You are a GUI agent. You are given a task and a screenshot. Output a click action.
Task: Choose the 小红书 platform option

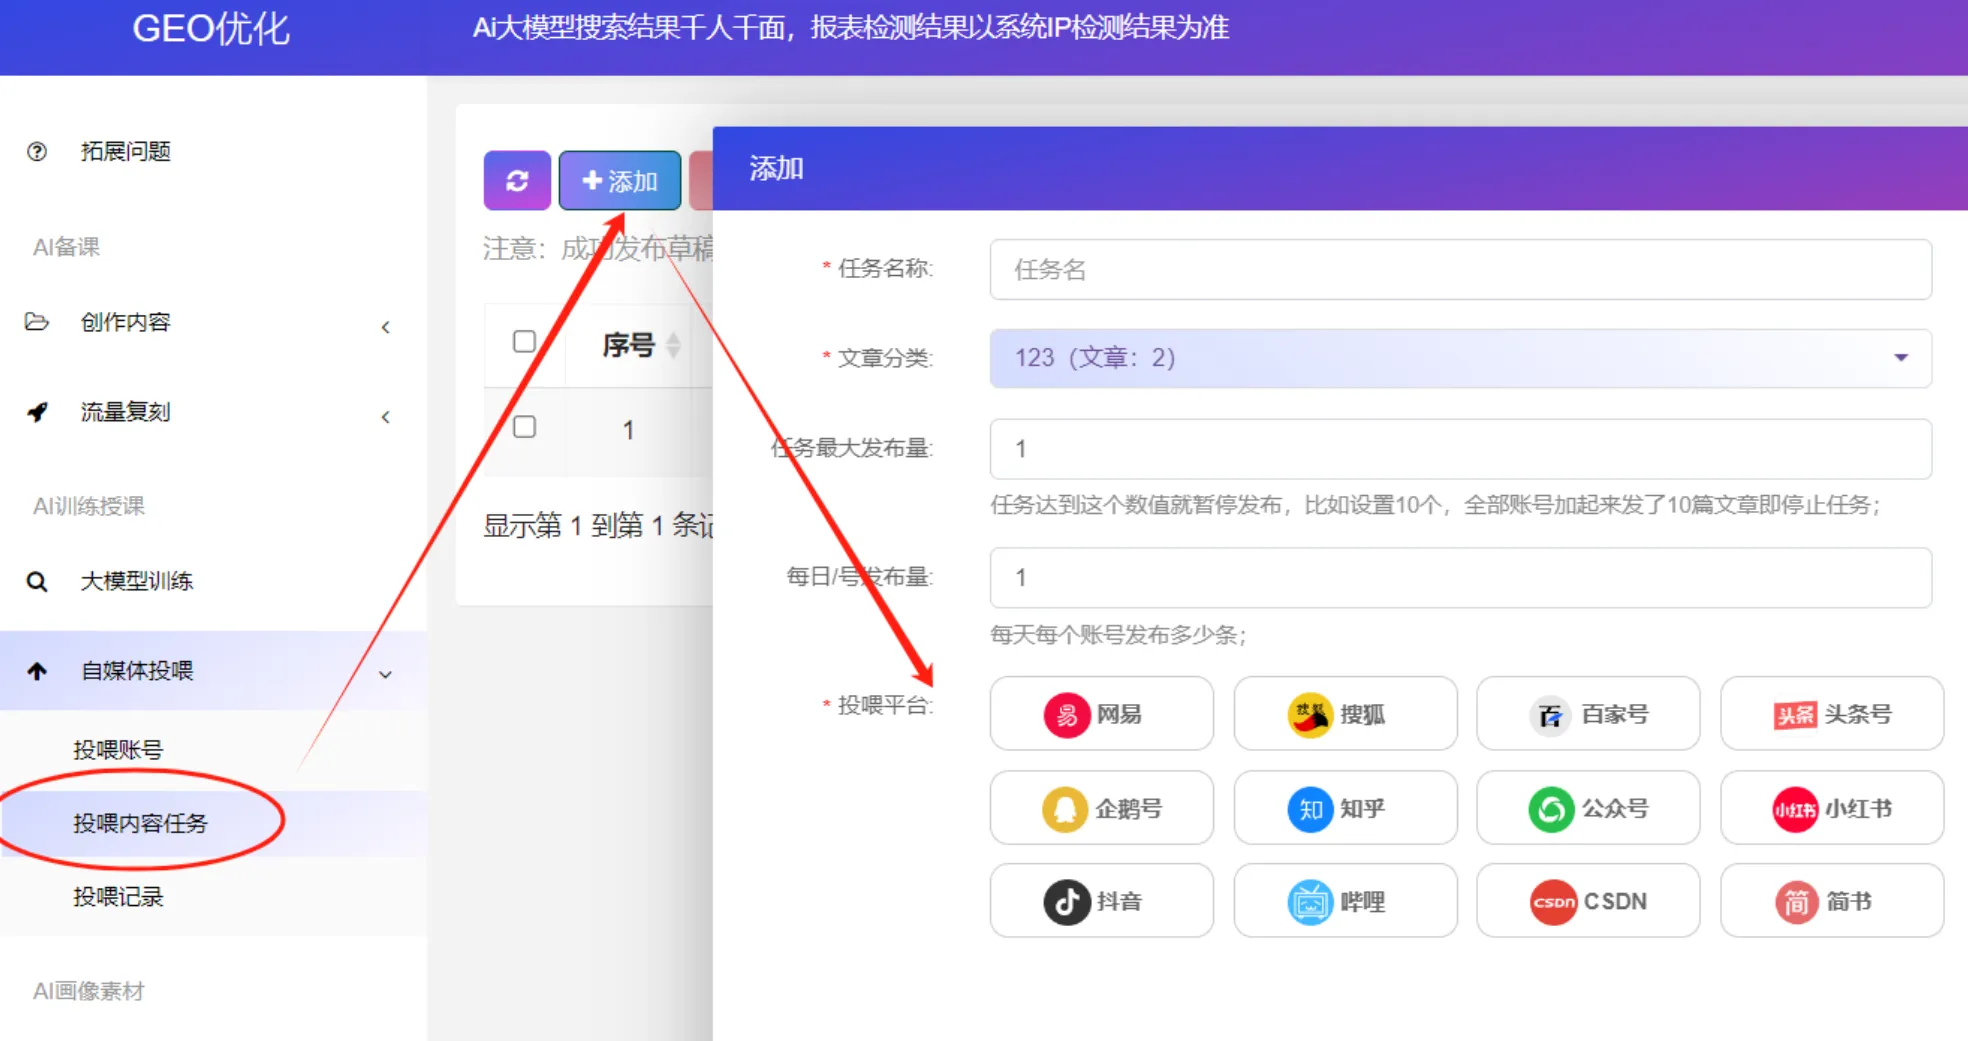(x=1832, y=808)
